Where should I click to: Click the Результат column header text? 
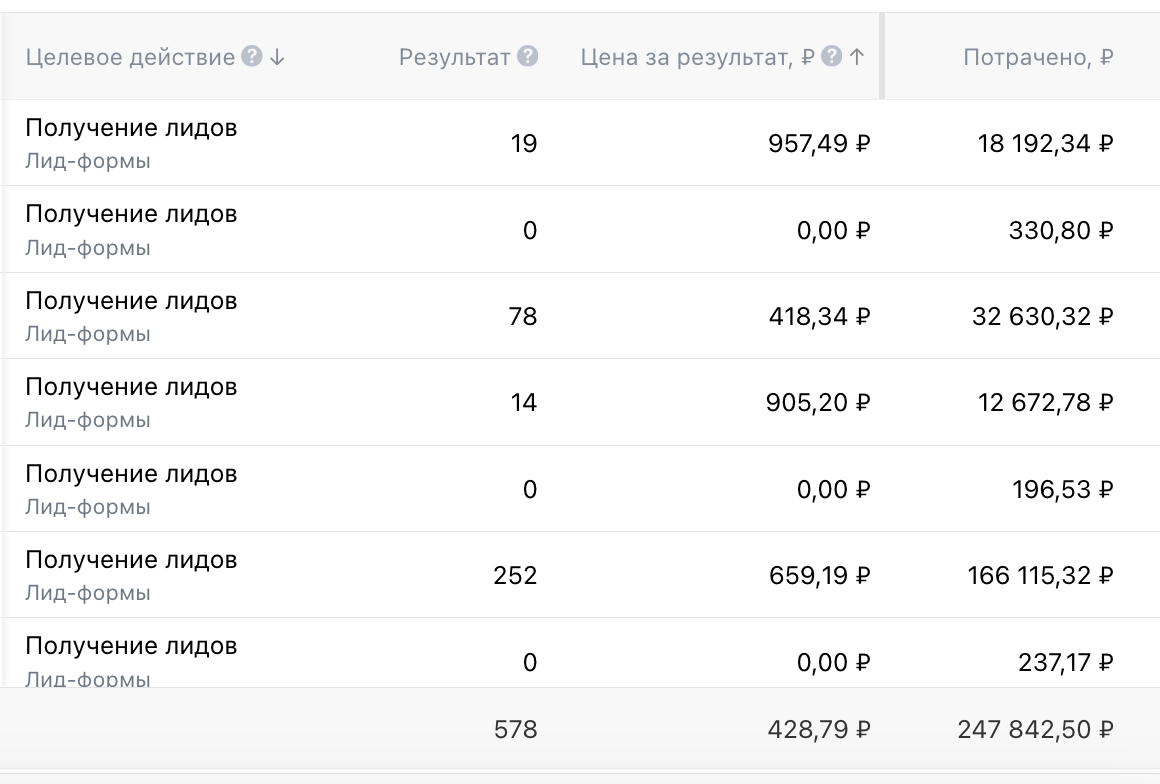click(x=455, y=57)
